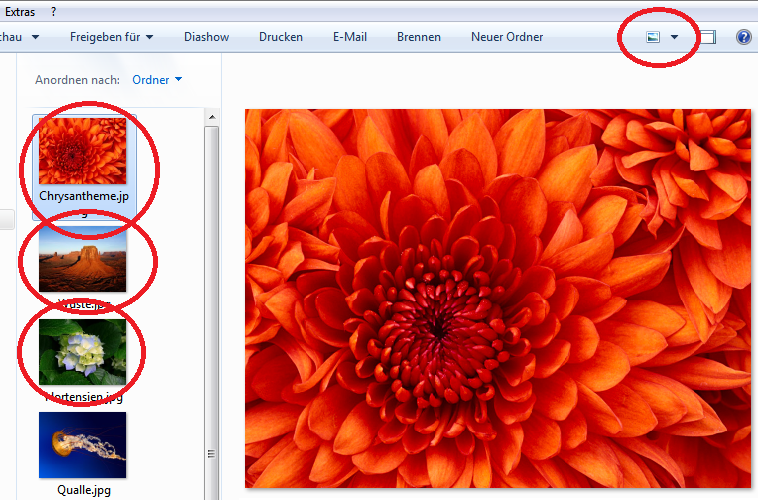
Task: Click E-Mail in the toolbar
Action: [349, 37]
